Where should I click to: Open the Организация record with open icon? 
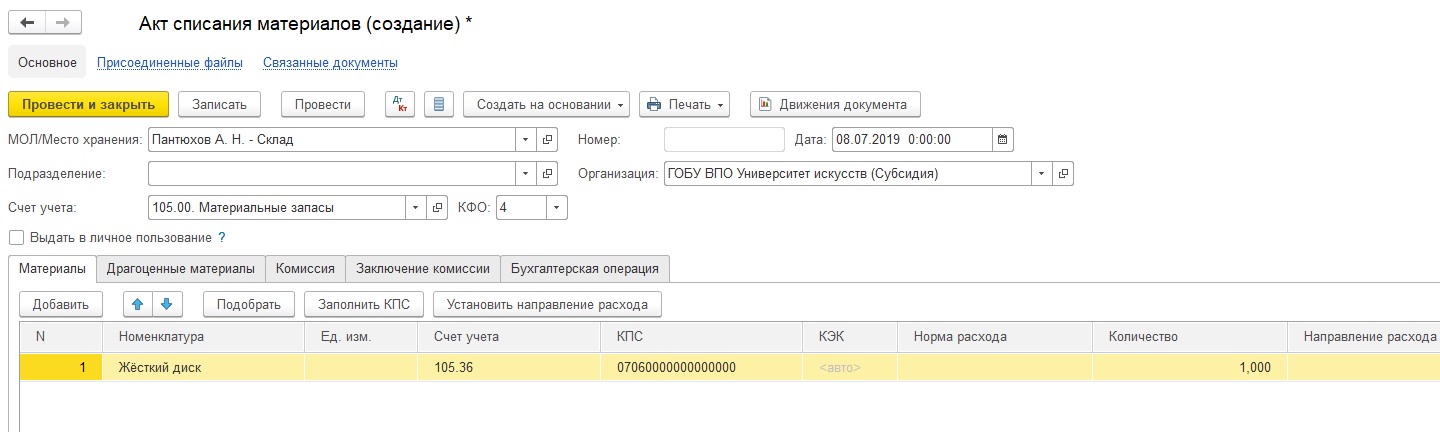tap(1063, 173)
